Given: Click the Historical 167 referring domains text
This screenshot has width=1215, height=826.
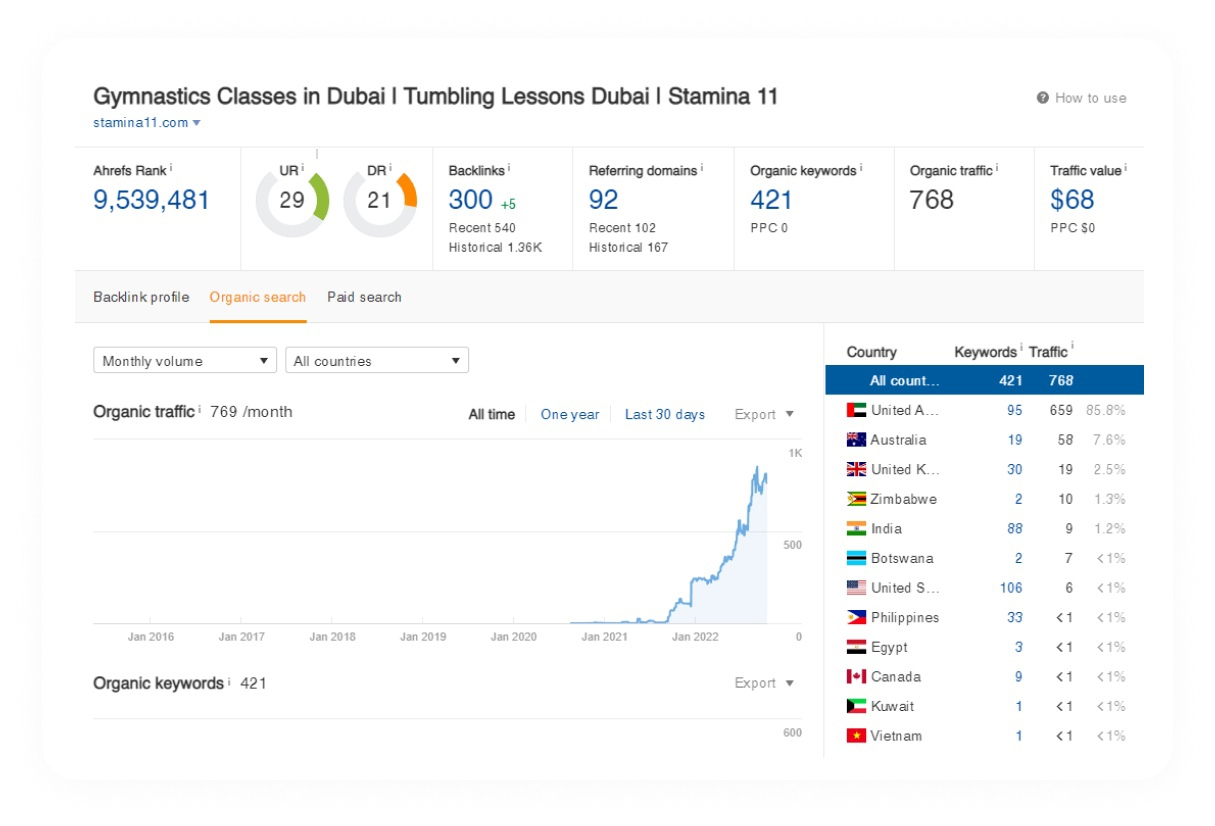Looking at the screenshot, I should [628, 247].
